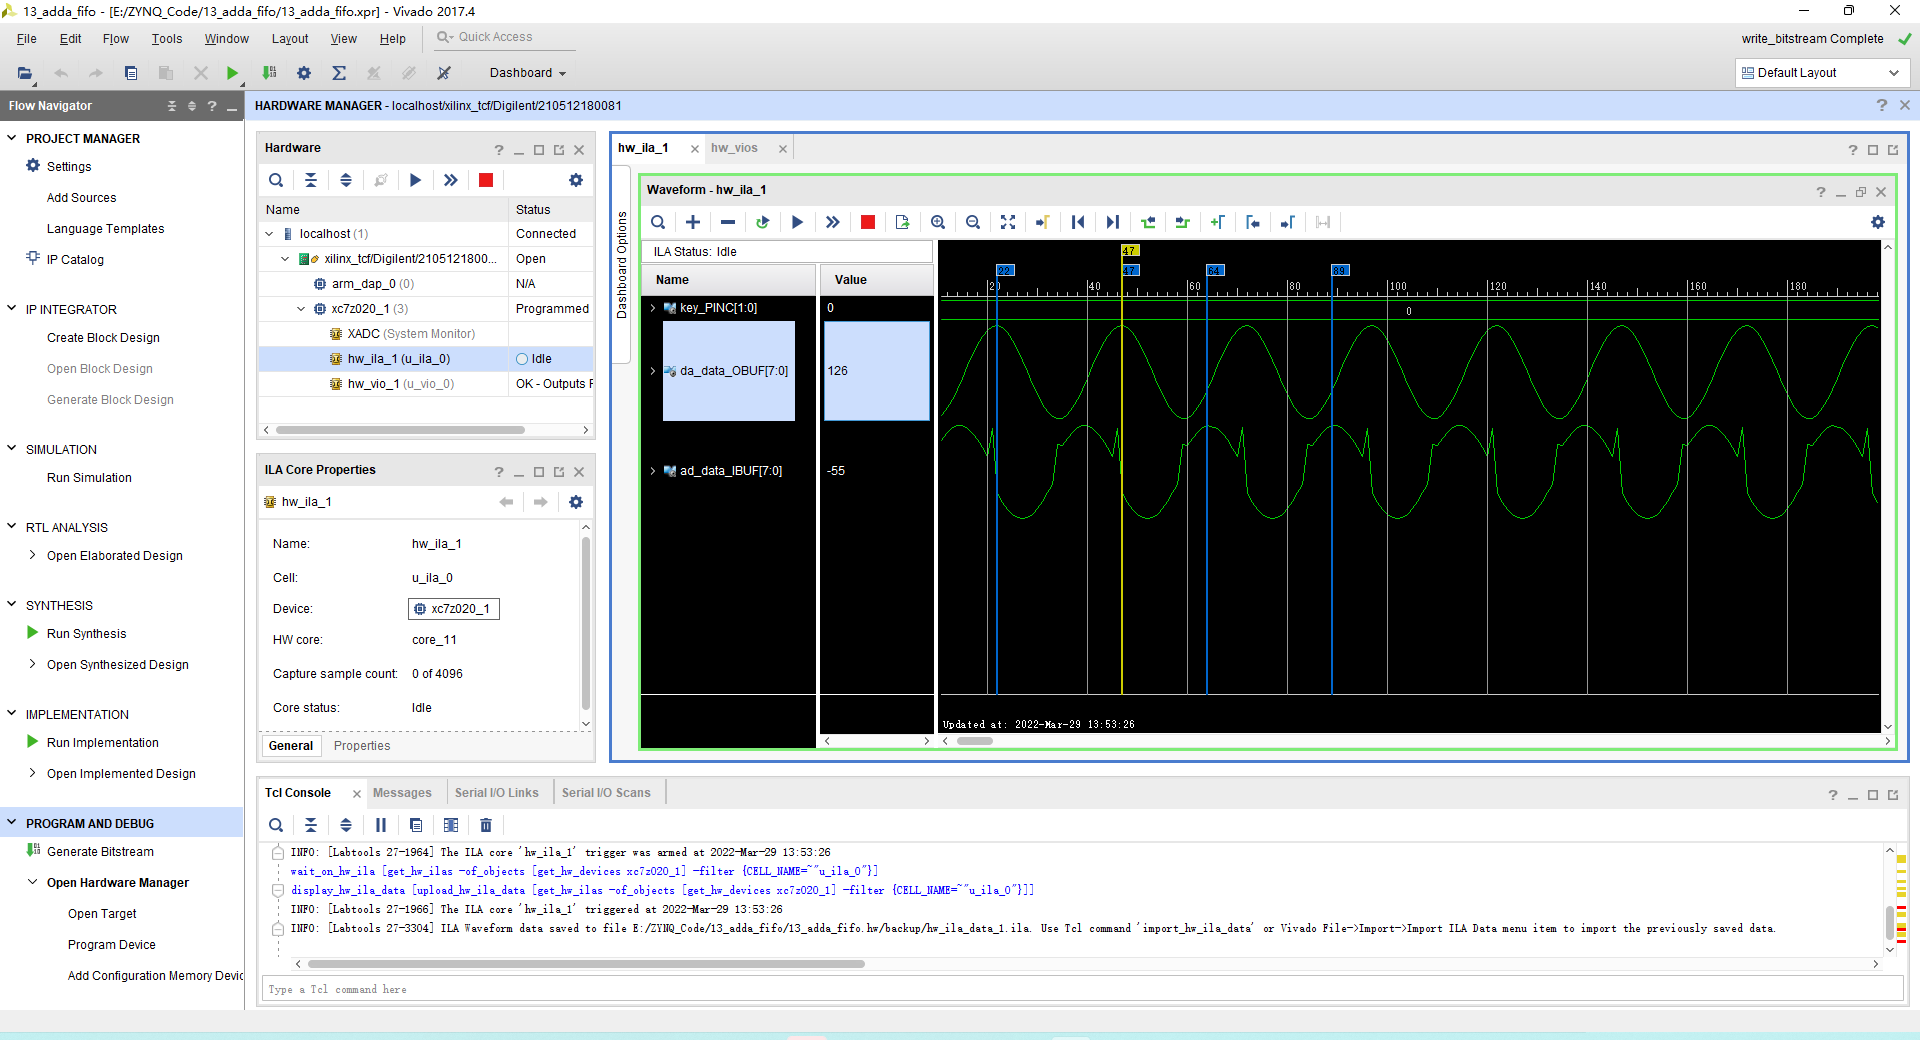Open the Dashboard dropdown
The width and height of the screenshot is (1920, 1040).
pyautogui.click(x=527, y=73)
